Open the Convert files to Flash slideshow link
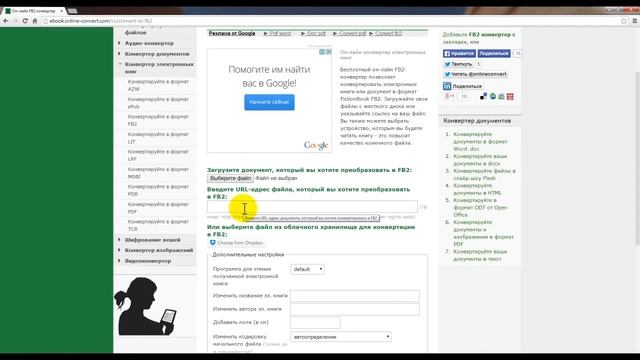 click(x=484, y=175)
